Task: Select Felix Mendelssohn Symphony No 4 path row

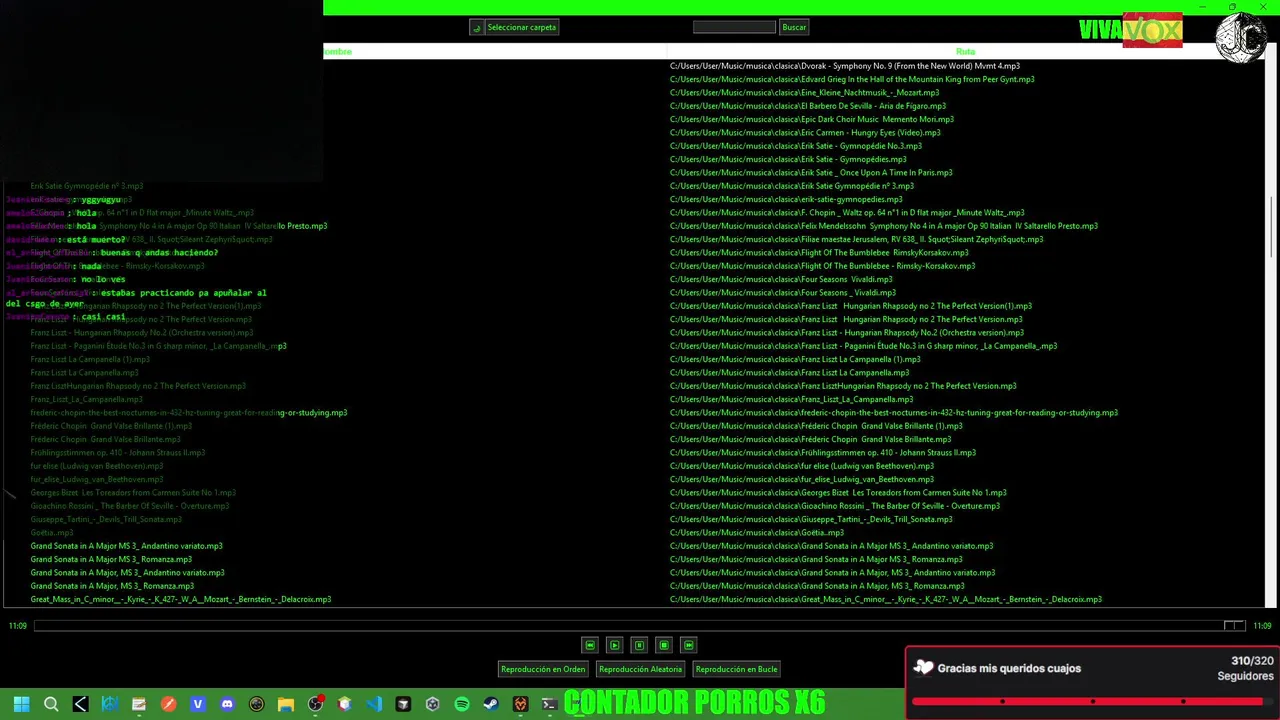Action: click(x=884, y=226)
